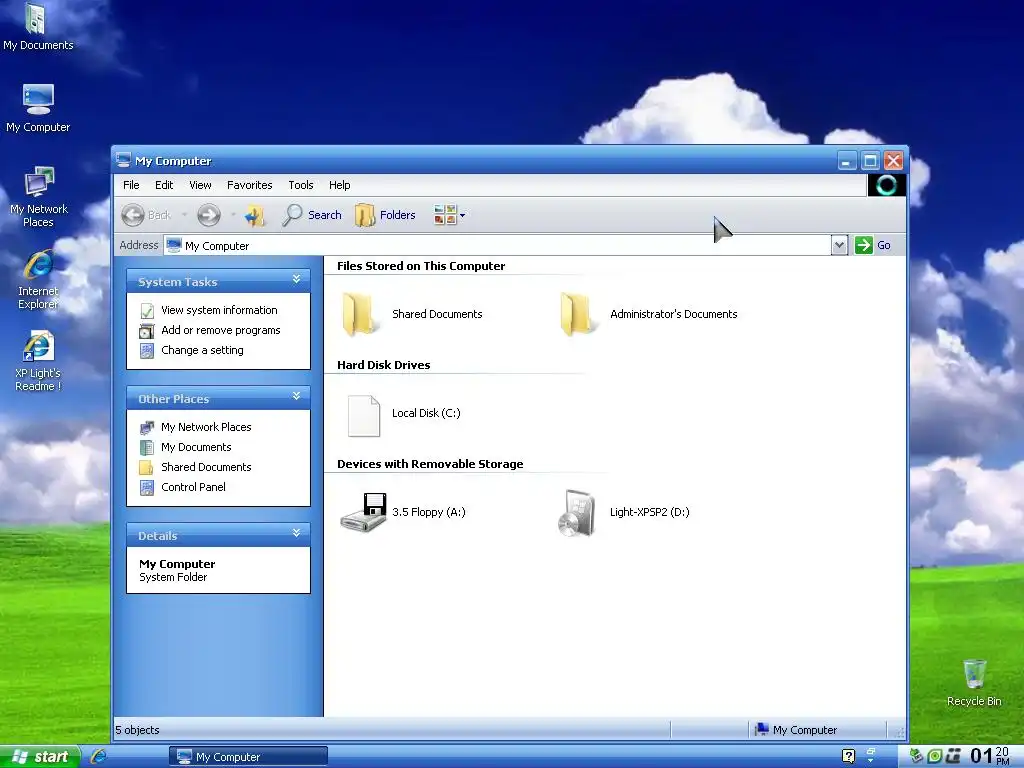Open My Documents link in sidebar
Screen dimensions: 1024x768
tap(196, 447)
